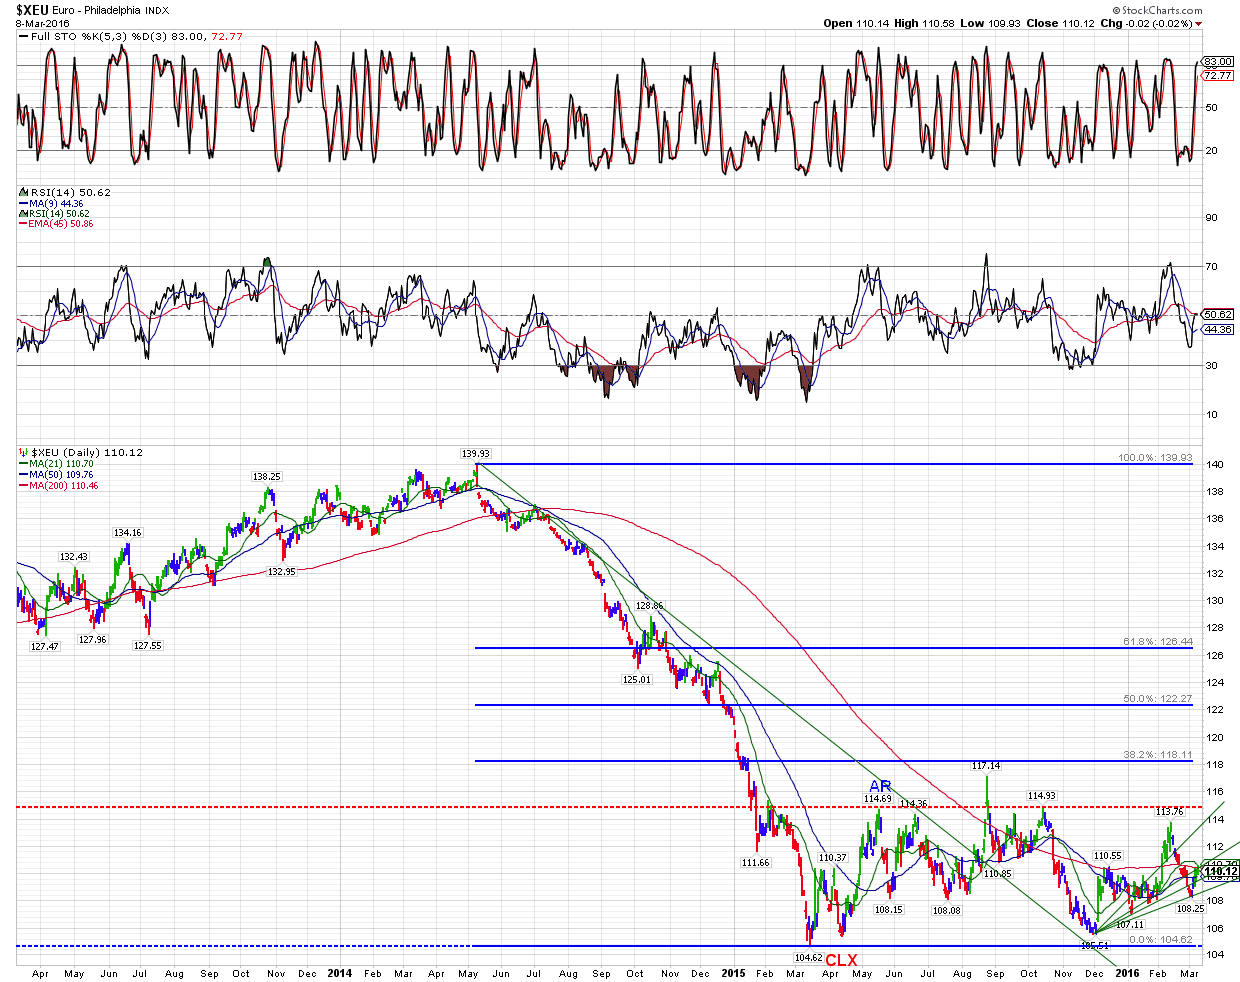The image size is (1240, 982).
Task: Click the 117.14 high price label
Action: click(x=985, y=766)
